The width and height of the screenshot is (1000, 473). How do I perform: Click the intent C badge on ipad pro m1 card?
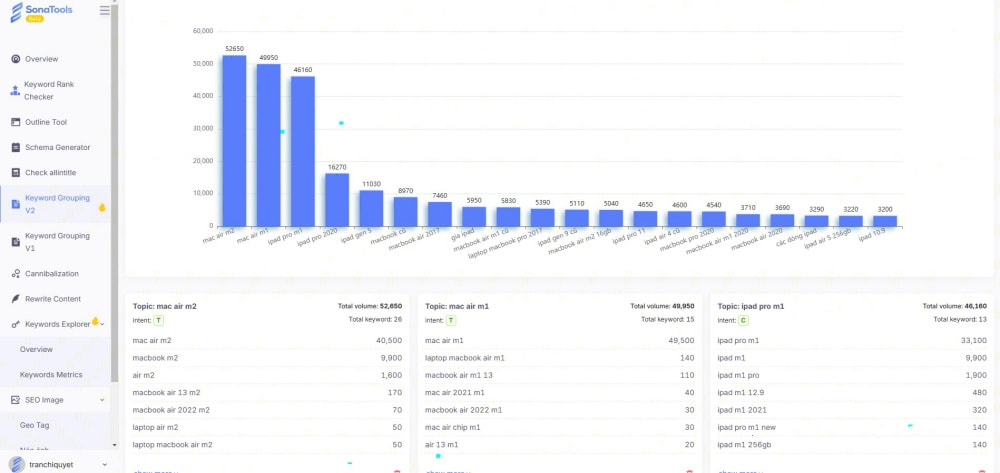click(743, 320)
